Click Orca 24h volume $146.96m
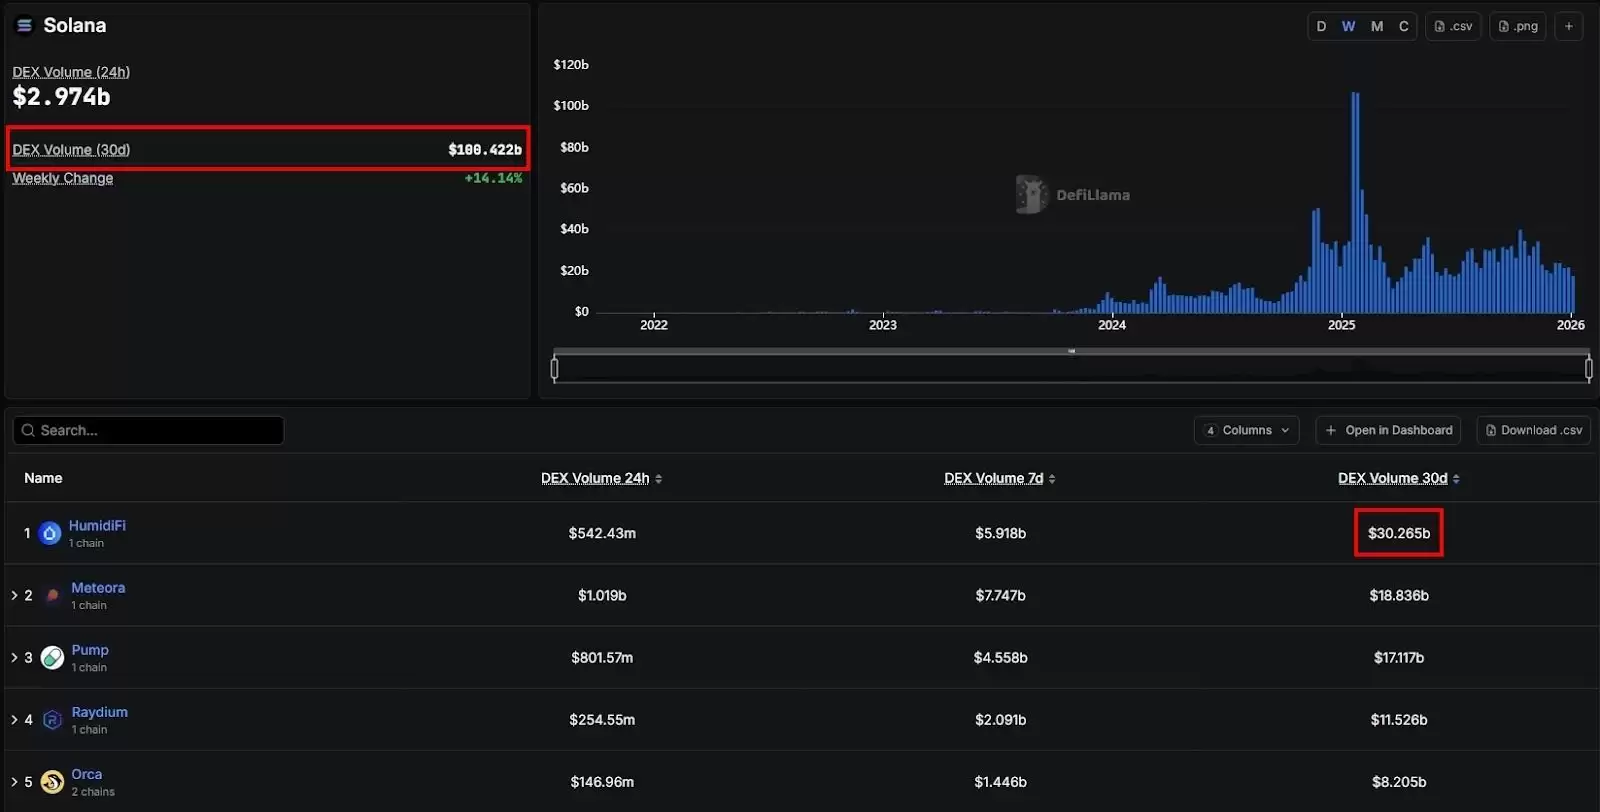Viewport: 1600px width, 812px height. coord(602,782)
